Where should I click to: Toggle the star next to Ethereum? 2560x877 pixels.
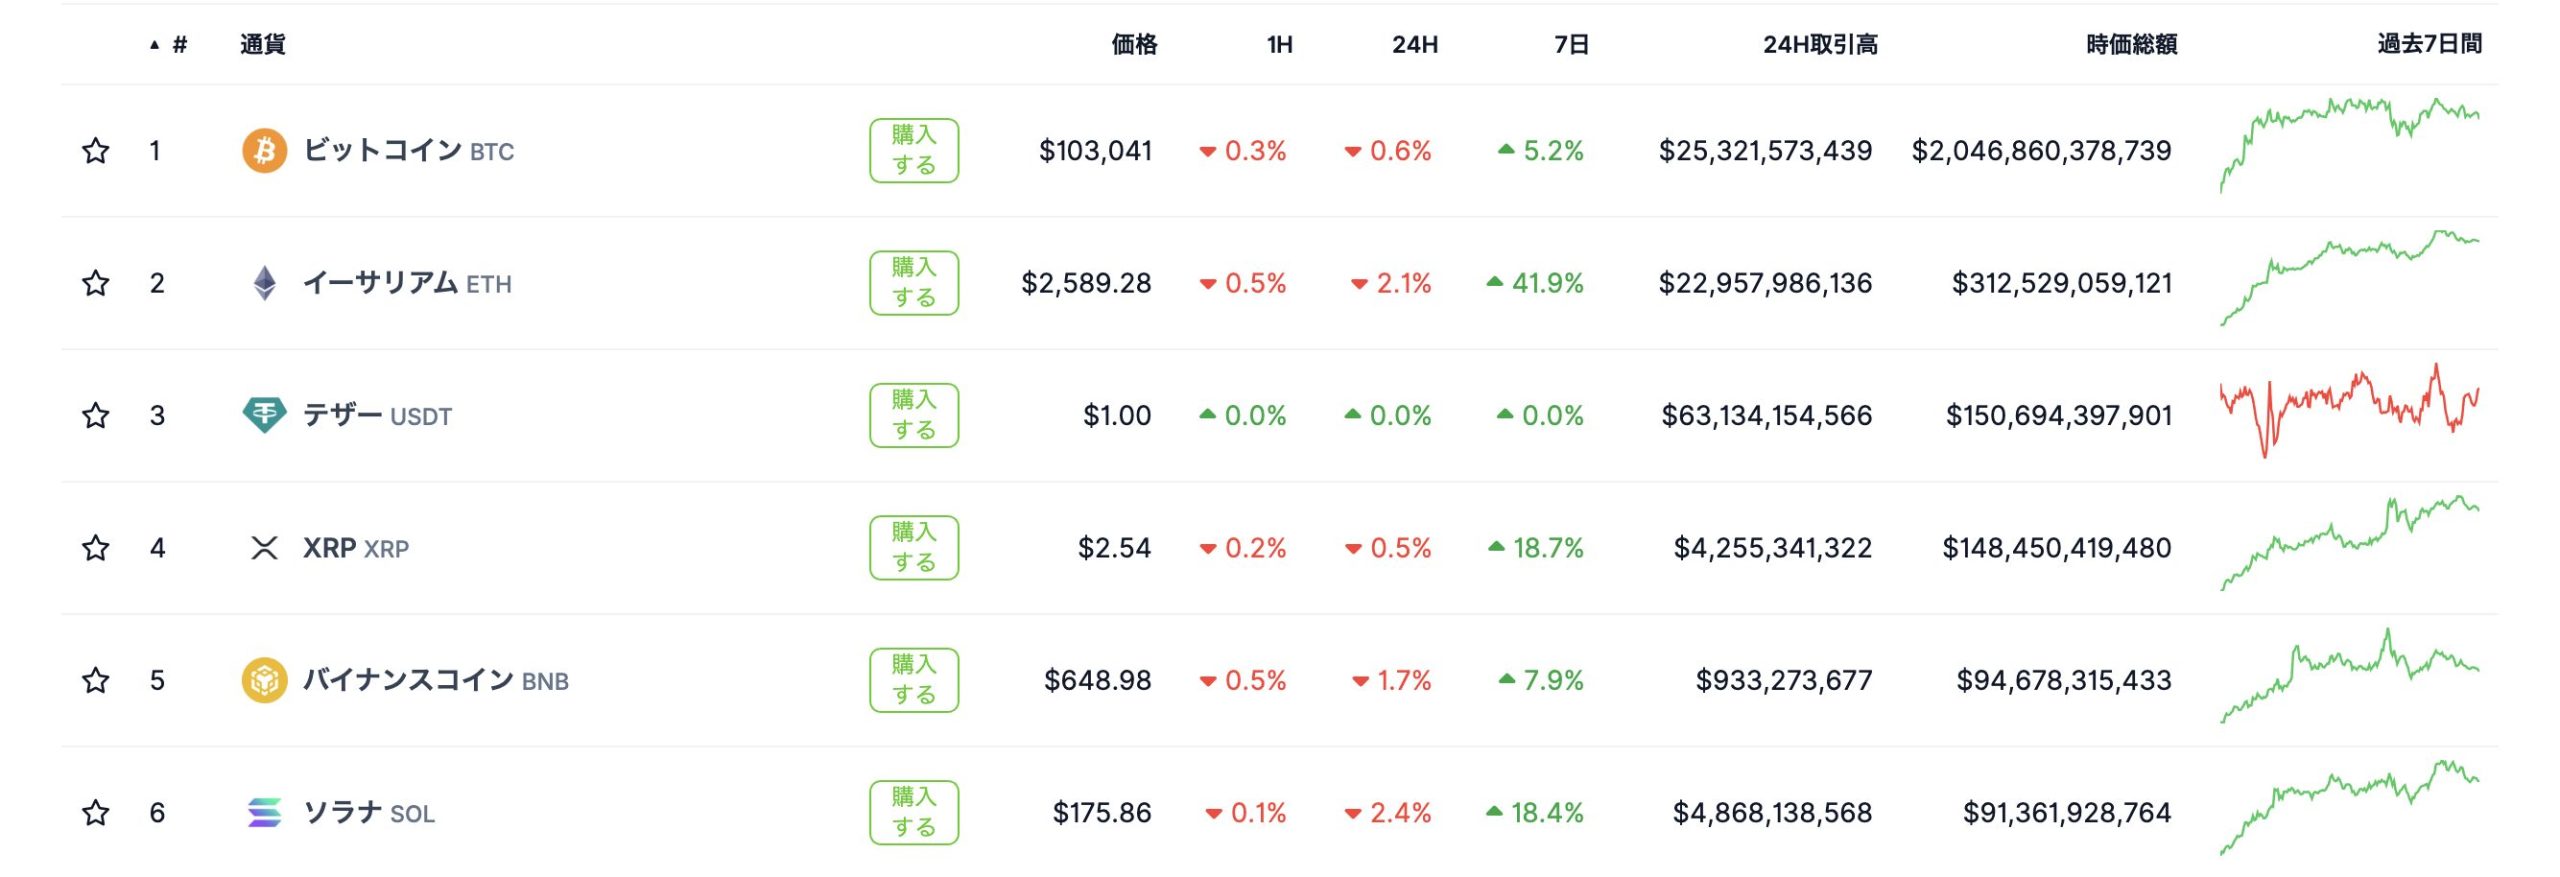[x=95, y=283]
